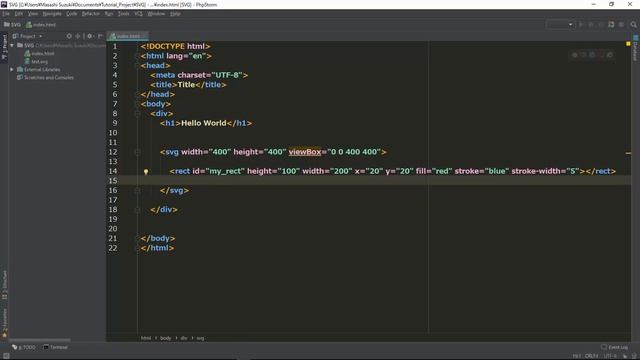Click the DOCTYPE declaration on line 1
This screenshot has width=640, height=360.
point(176,47)
